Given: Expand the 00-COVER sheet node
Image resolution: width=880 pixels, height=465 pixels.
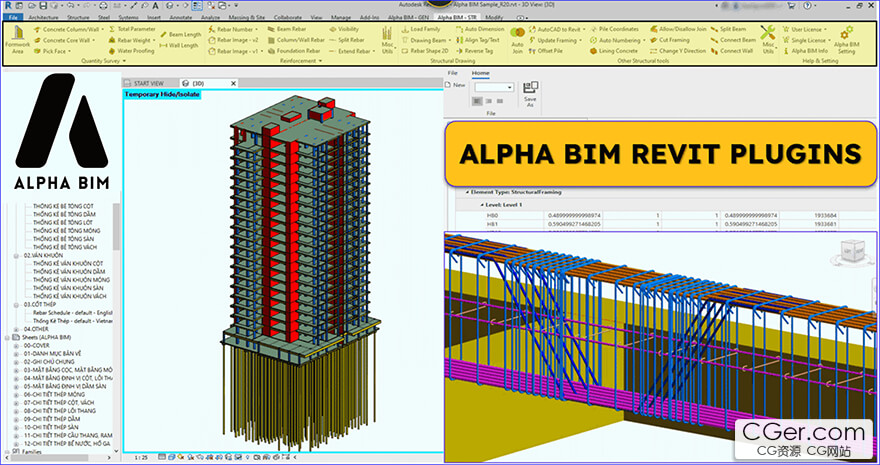Looking at the screenshot, I should click(17, 346).
